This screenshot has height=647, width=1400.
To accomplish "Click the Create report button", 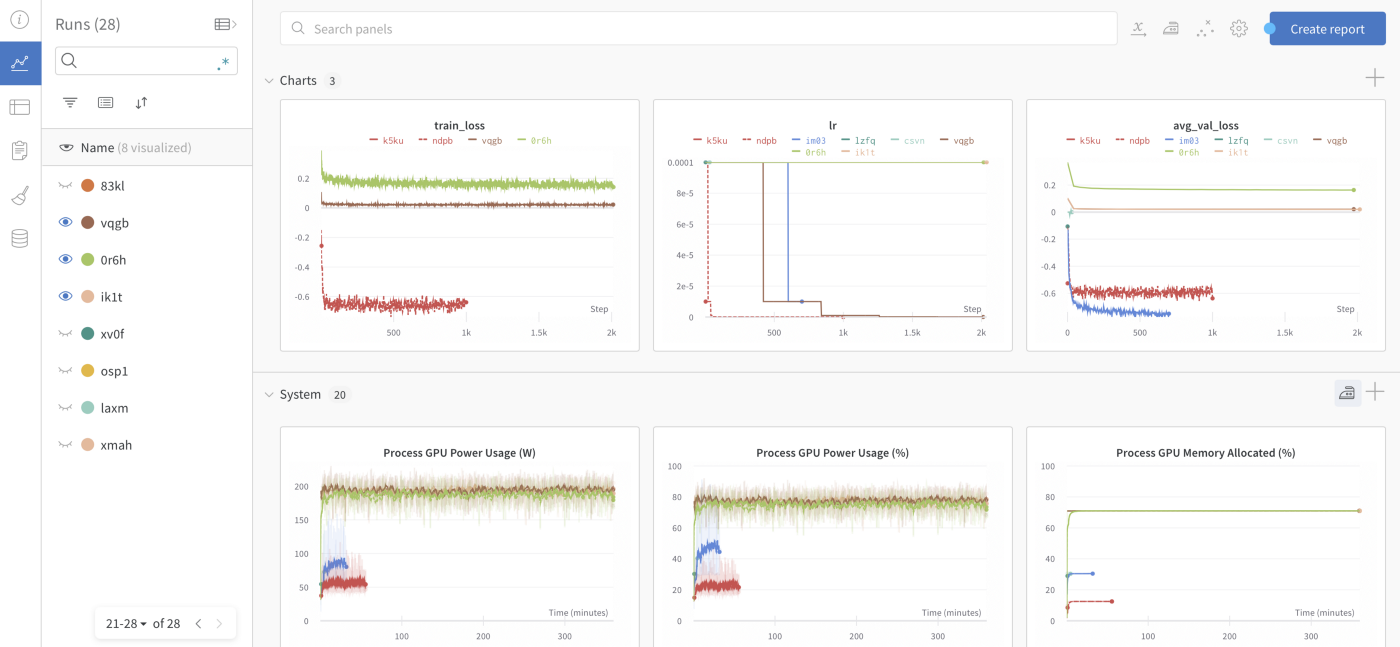I will 1327,29.
